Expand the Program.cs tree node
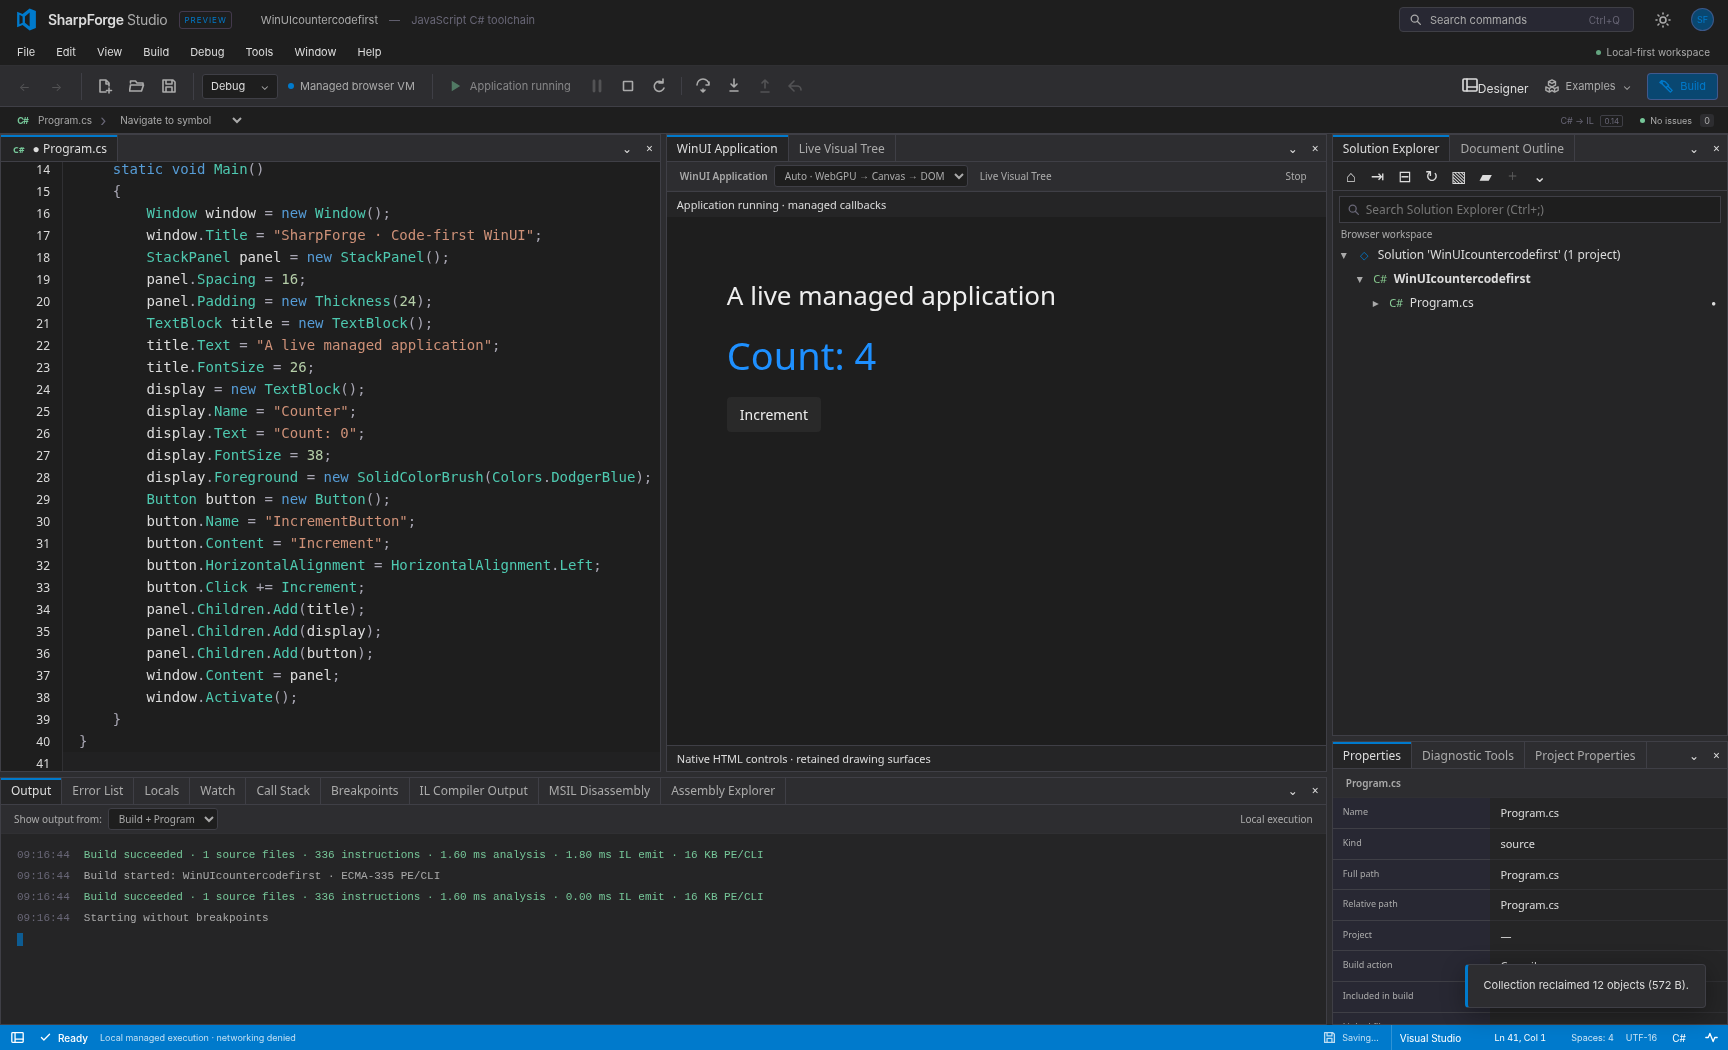The width and height of the screenshot is (1728, 1050). pos(1376,303)
